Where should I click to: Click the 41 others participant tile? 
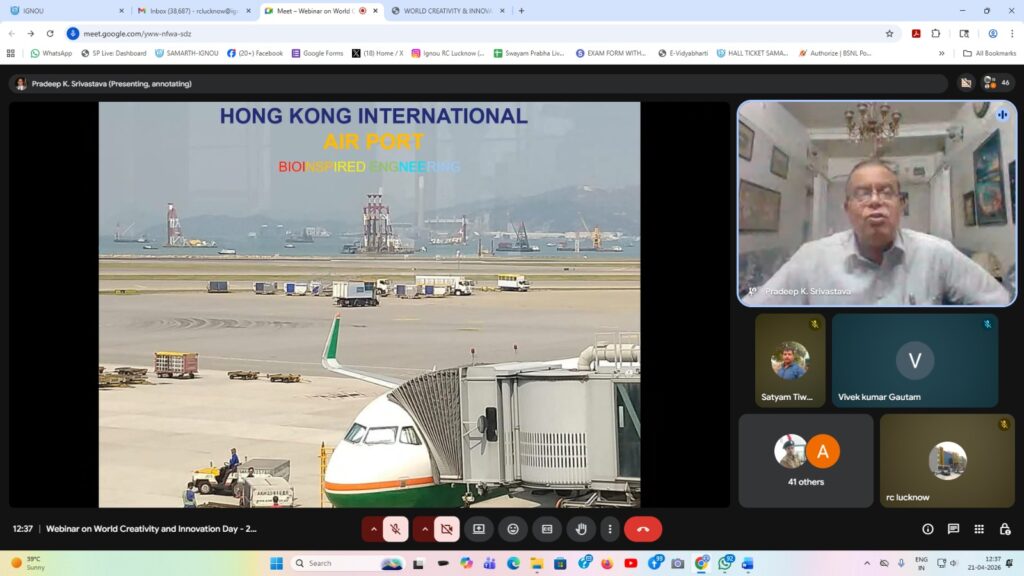click(x=806, y=461)
